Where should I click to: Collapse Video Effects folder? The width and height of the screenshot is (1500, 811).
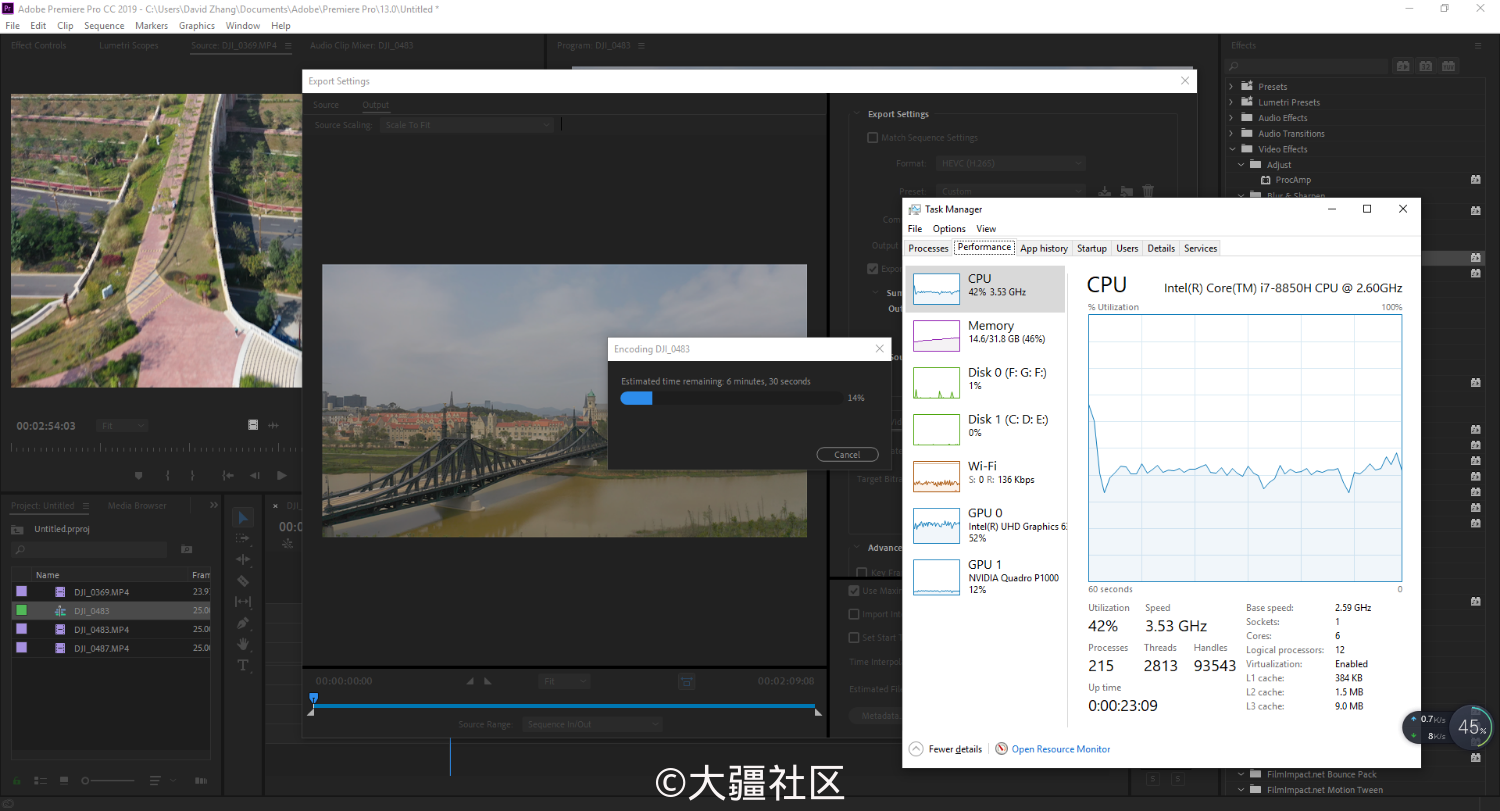[1231, 149]
